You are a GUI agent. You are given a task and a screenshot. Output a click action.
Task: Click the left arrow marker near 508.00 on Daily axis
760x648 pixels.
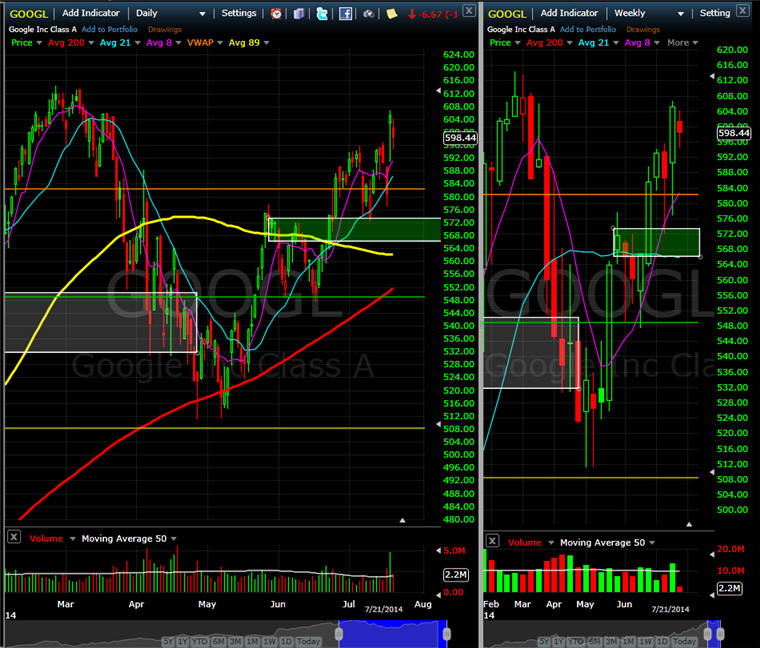click(439, 424)
